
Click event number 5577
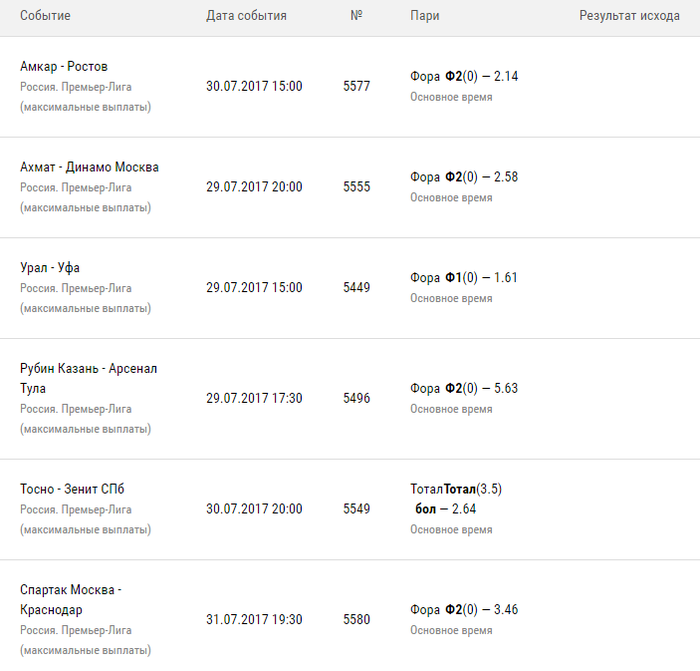tap(356, 87)
